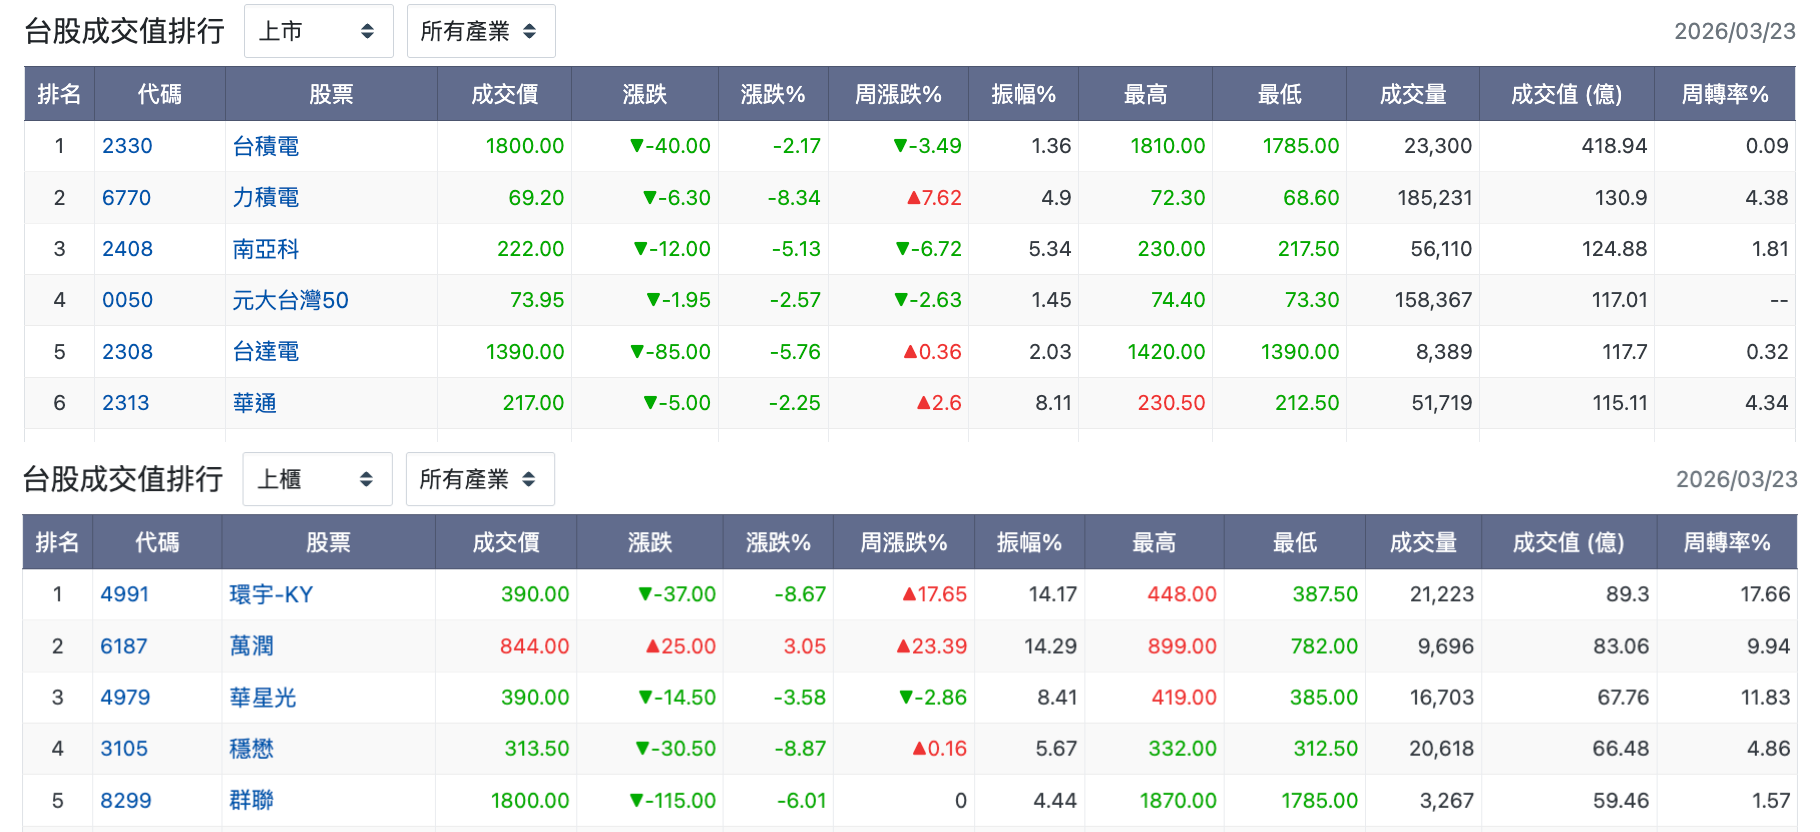Sort upper table by 排名 header
1820x832 pixels.
pos(59,94)
